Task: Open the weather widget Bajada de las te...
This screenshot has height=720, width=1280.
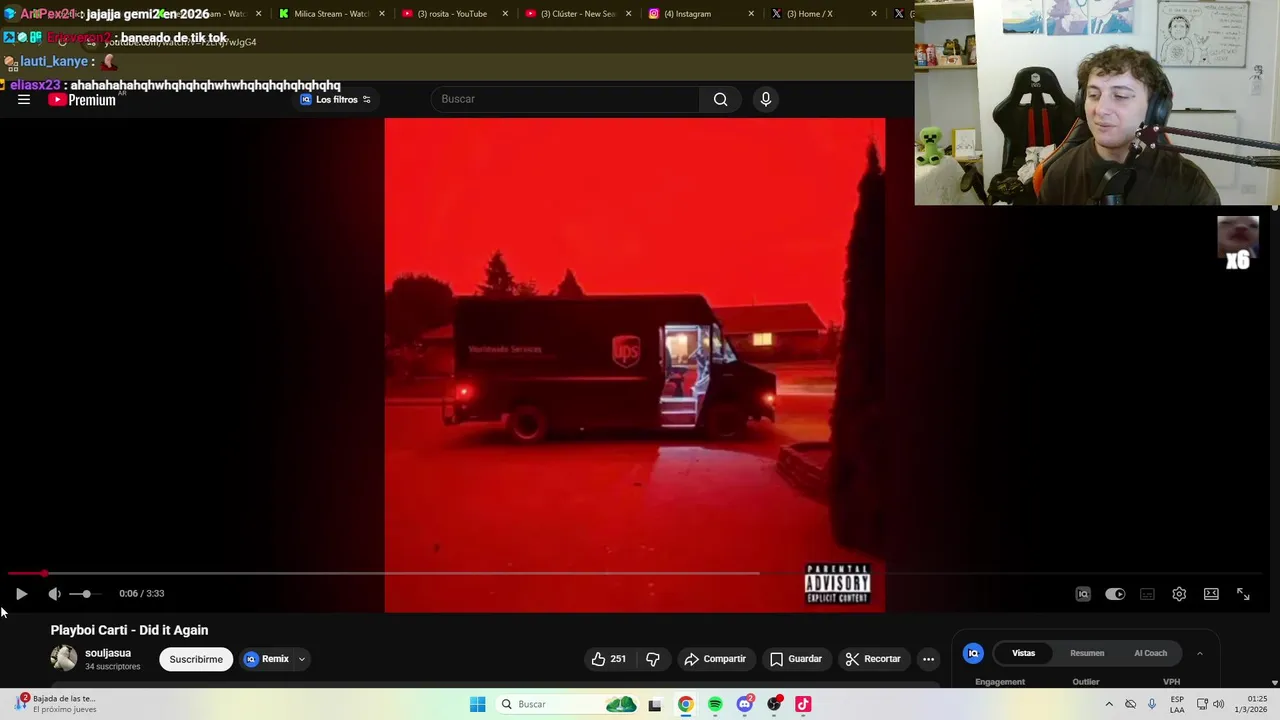Action: [x=55, y=704]
